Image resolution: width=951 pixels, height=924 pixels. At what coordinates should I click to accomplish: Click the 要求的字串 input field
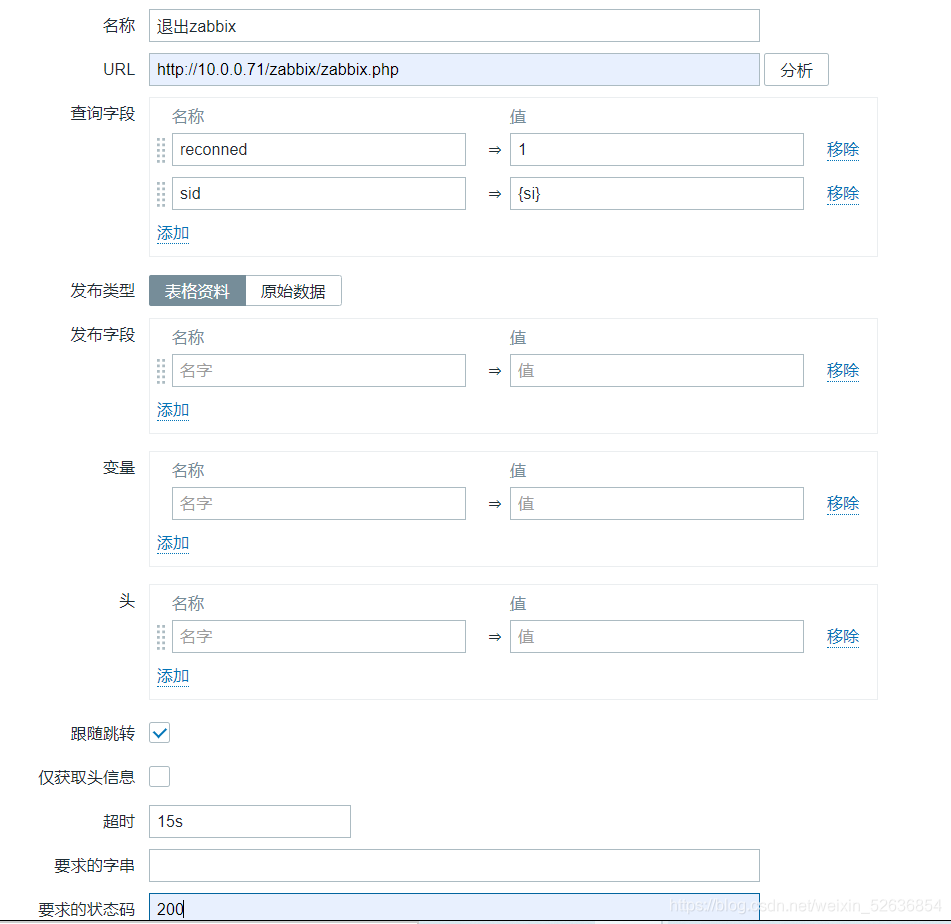pyautogui.click(x=454, y=865)
